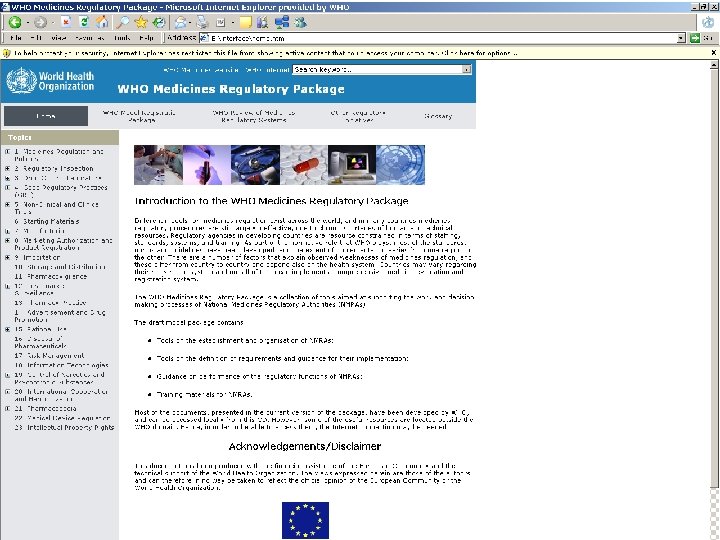This screenshot has width=720, height=540.
Task: Open the Back button history dropdown
Action: [28, 22]
